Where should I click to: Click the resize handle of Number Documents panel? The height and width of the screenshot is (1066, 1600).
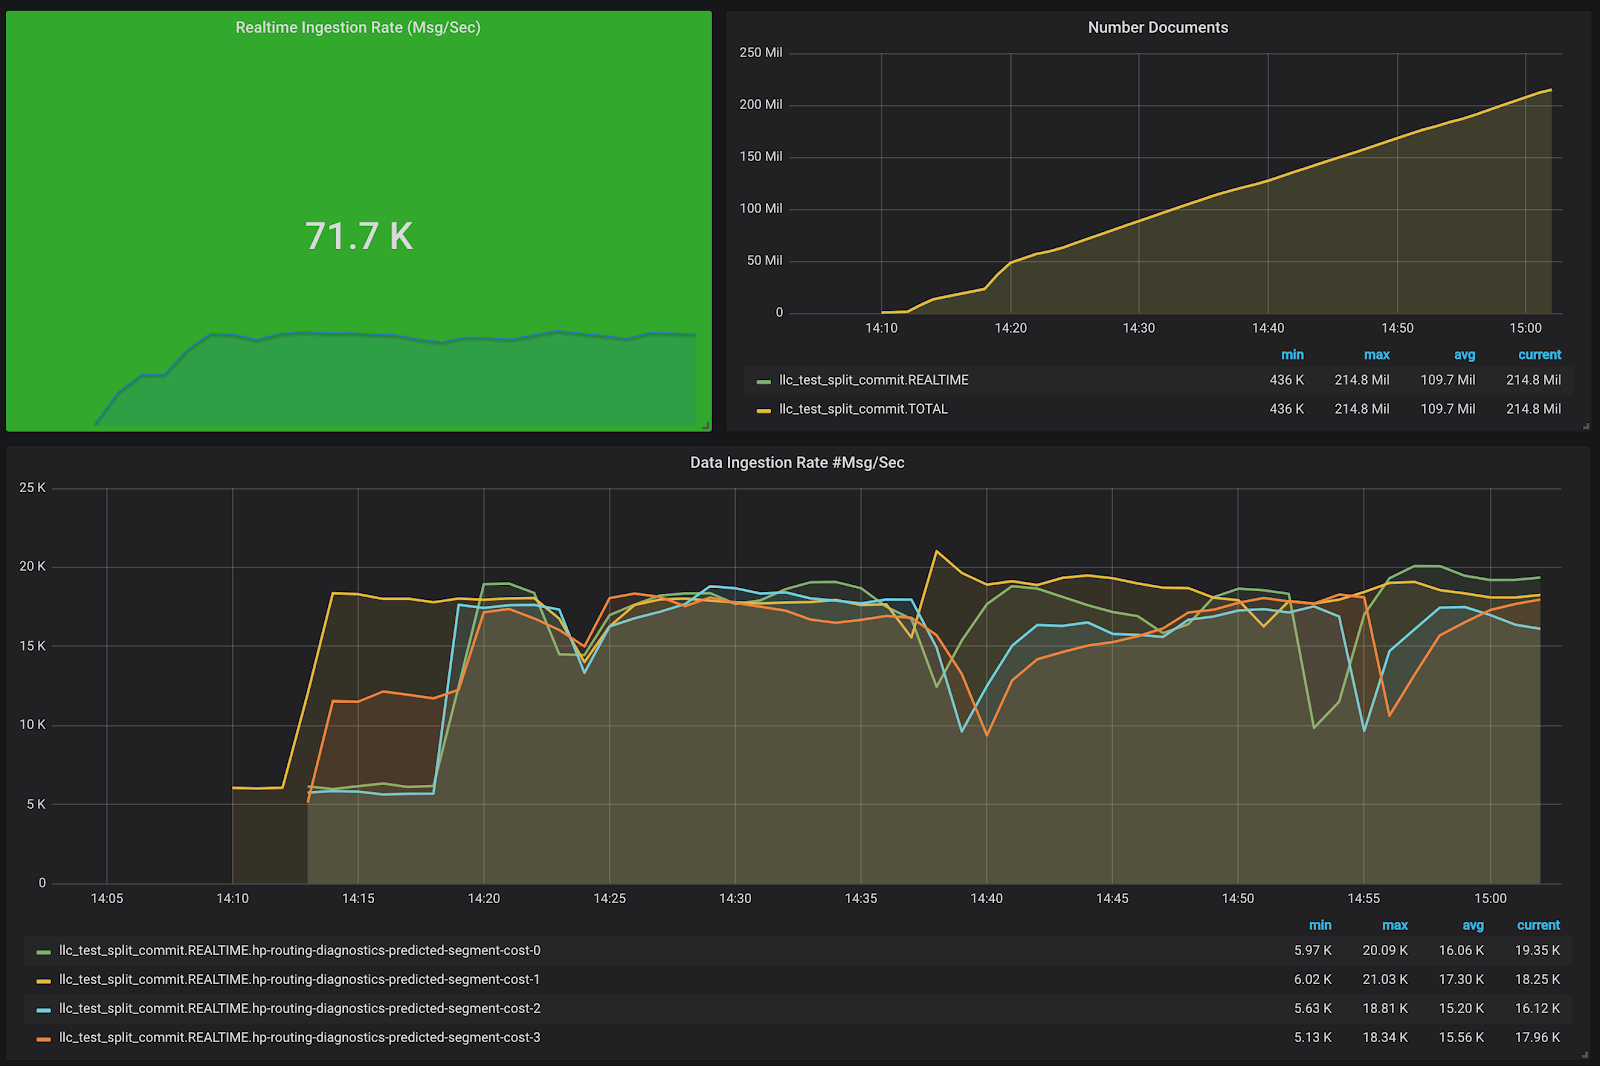(1586, 426)
